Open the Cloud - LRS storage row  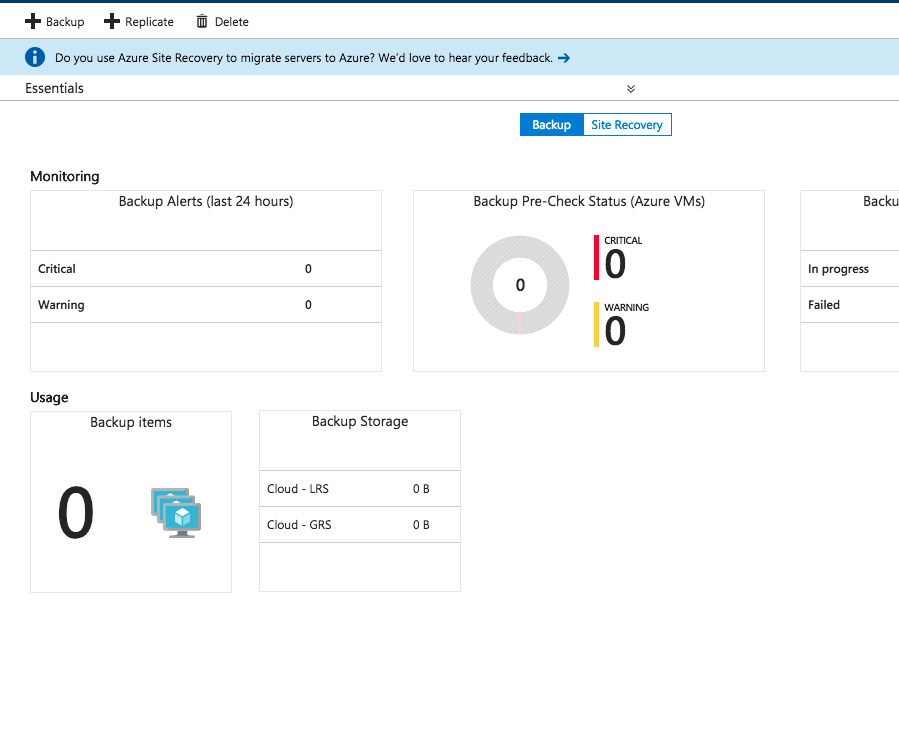click(x=359, y=488)
